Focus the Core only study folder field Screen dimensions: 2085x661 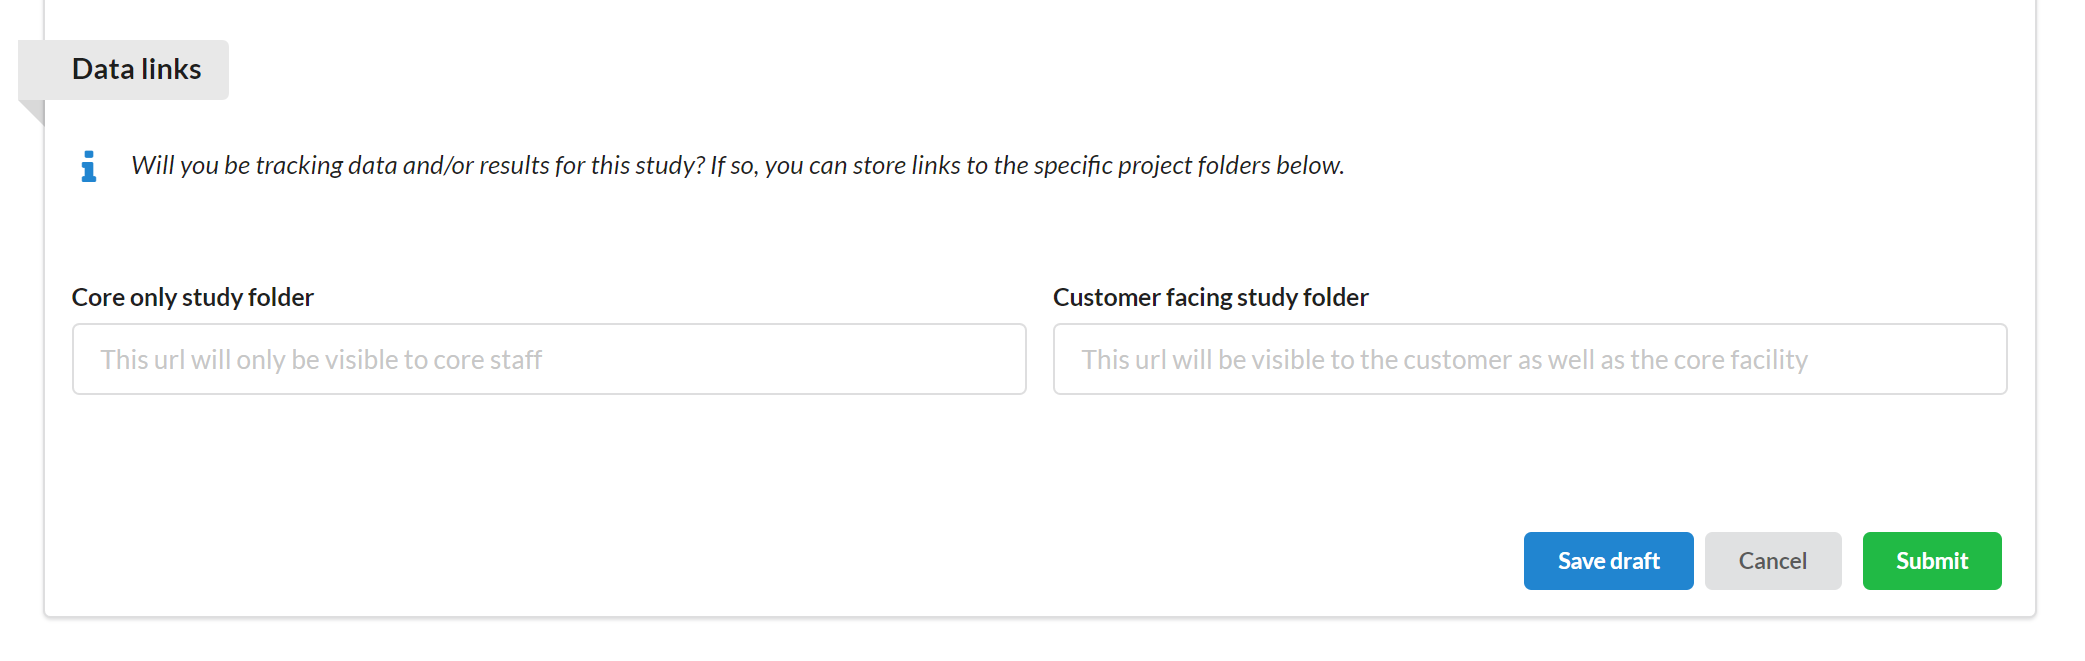(548, 359)
